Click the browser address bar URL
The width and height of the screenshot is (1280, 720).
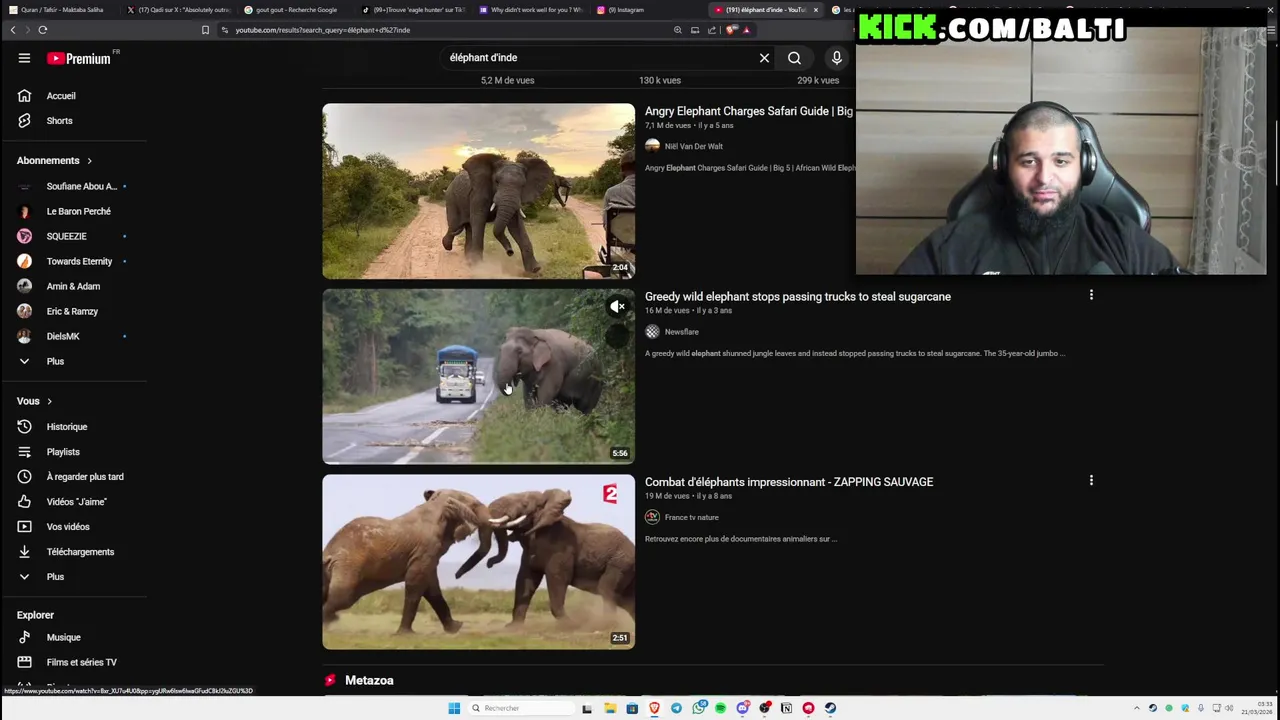(x=322, y=30)
